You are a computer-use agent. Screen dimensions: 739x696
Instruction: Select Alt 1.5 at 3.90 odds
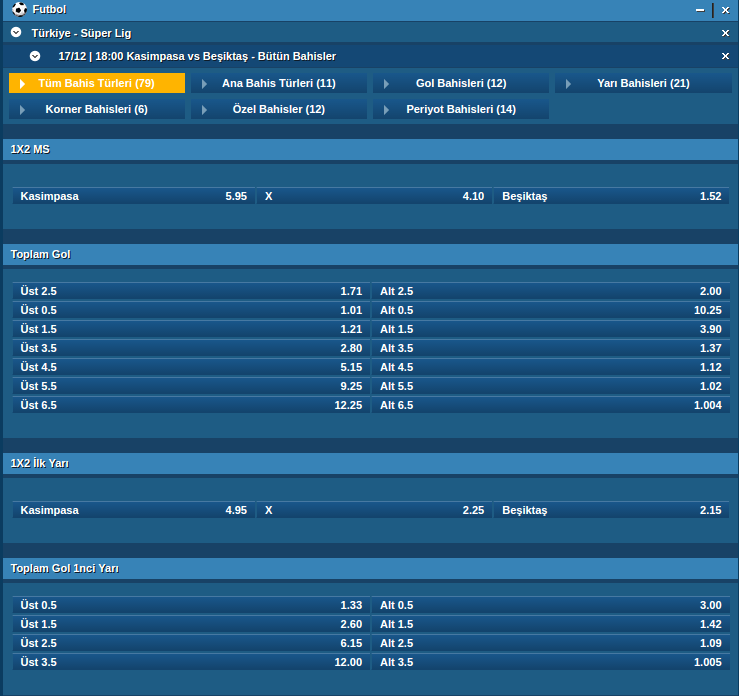(x=550, y=329)
